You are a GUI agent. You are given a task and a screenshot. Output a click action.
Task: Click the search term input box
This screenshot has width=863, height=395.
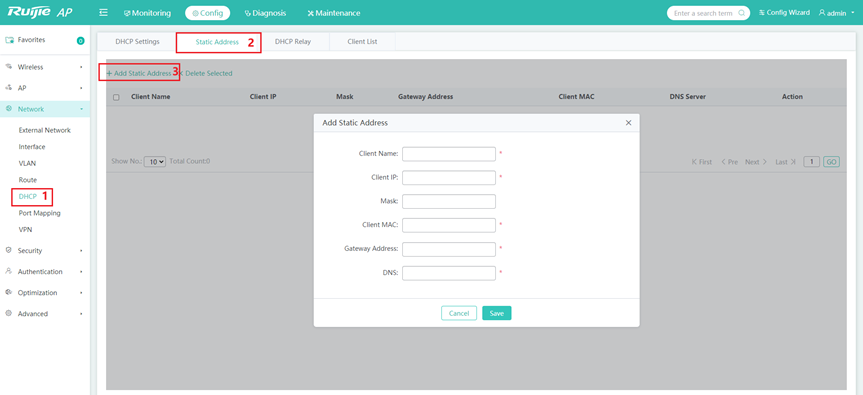coord(708,13)
